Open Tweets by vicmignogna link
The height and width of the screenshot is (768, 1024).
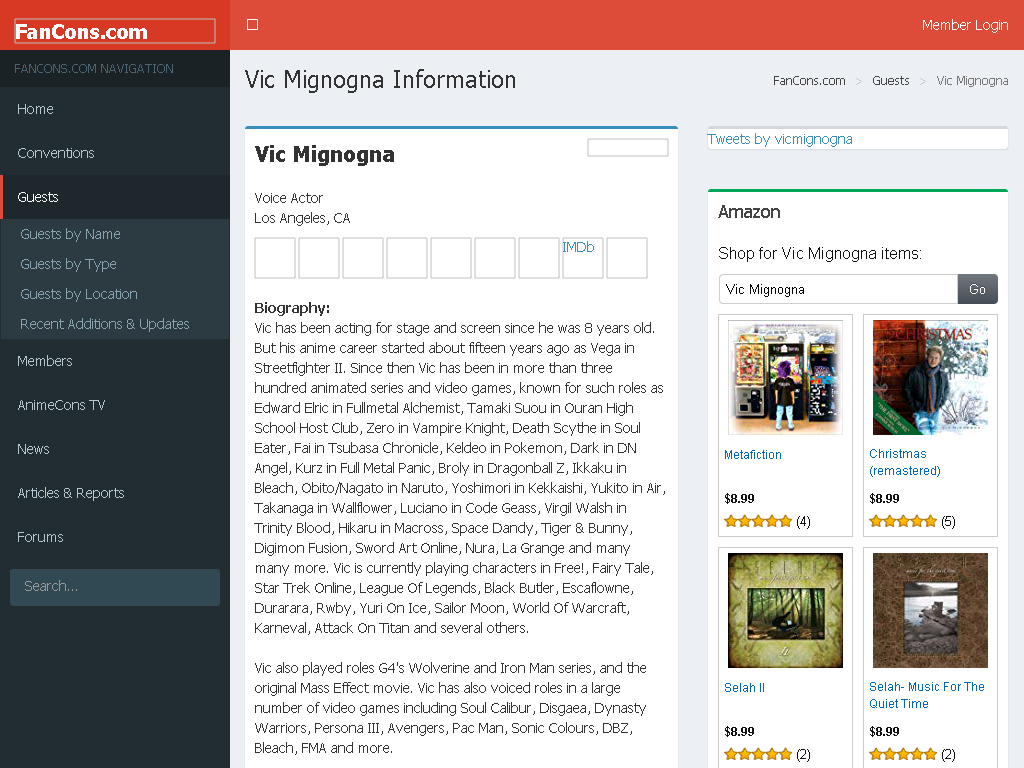point(780,139)
